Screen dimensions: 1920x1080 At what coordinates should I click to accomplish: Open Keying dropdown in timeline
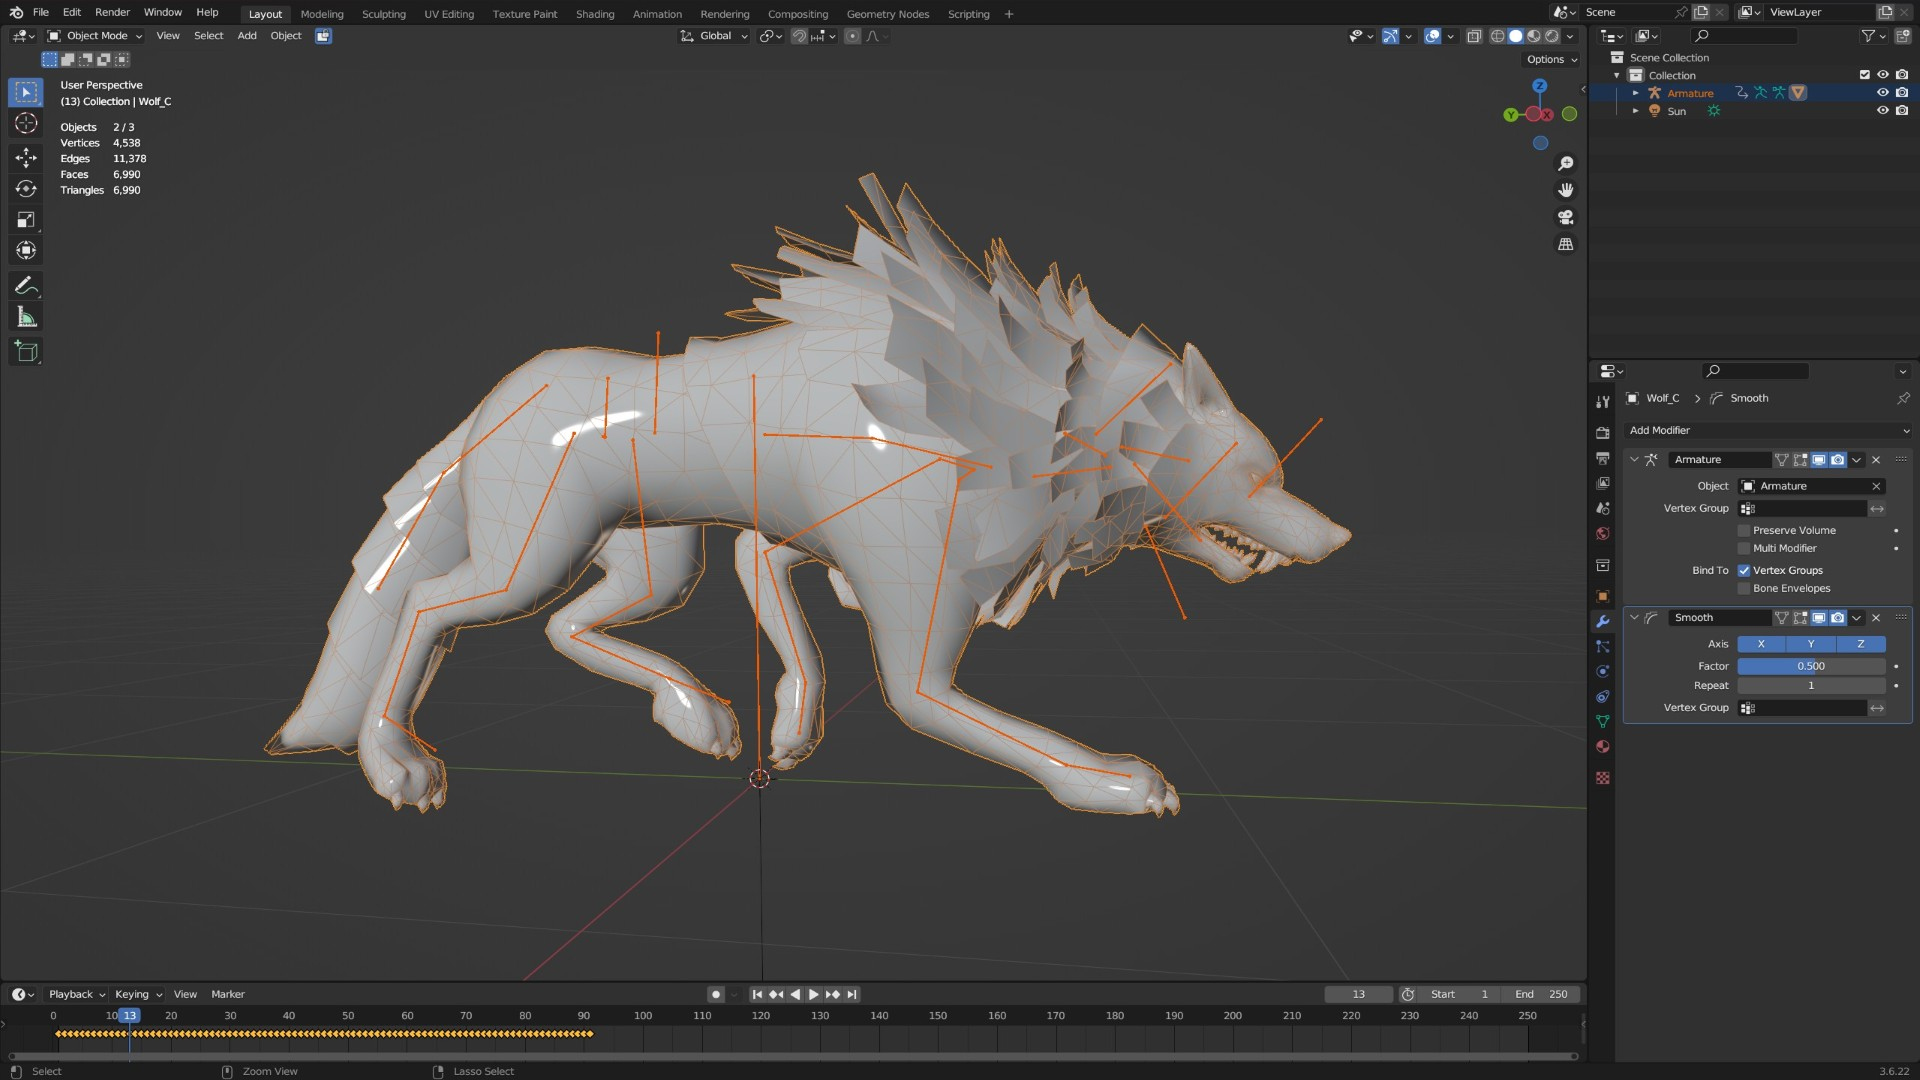138,994
